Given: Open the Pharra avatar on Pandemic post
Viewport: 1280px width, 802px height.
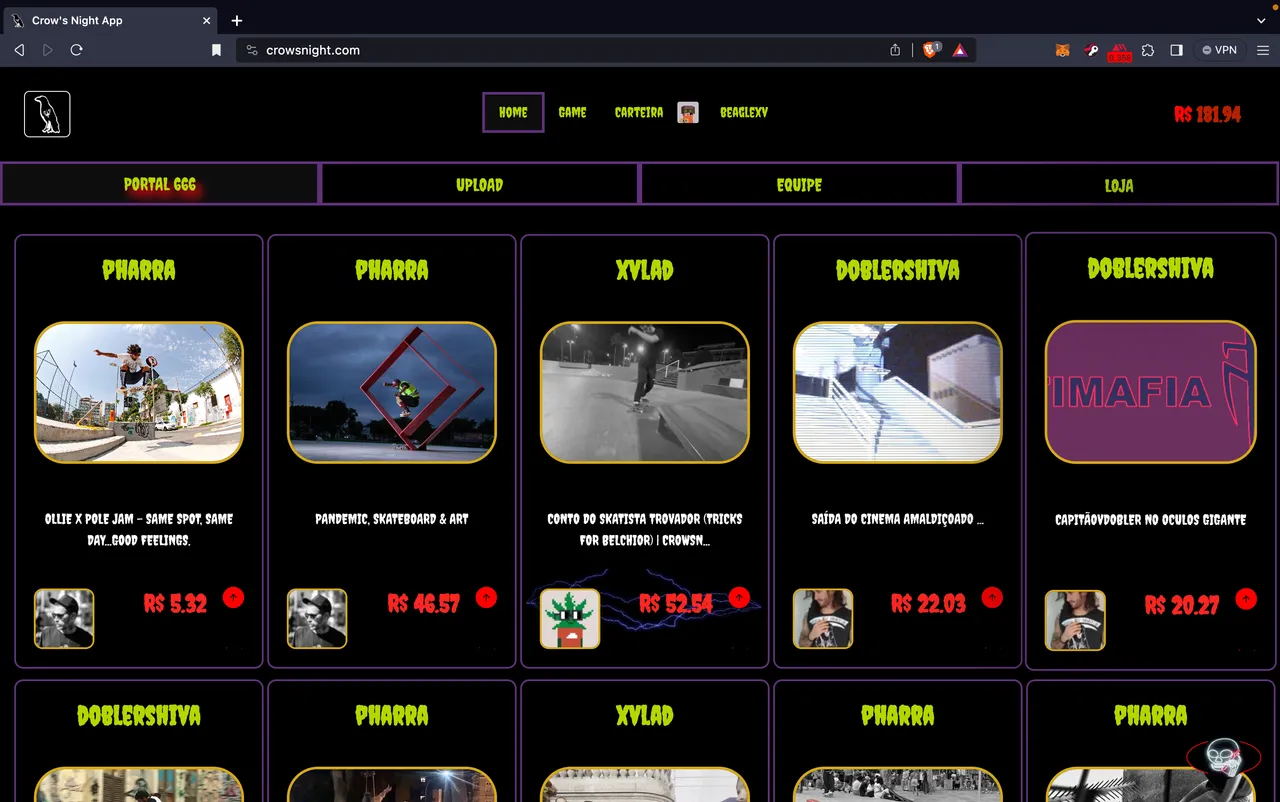Looking at the screenshot, I should click(317, 619).
